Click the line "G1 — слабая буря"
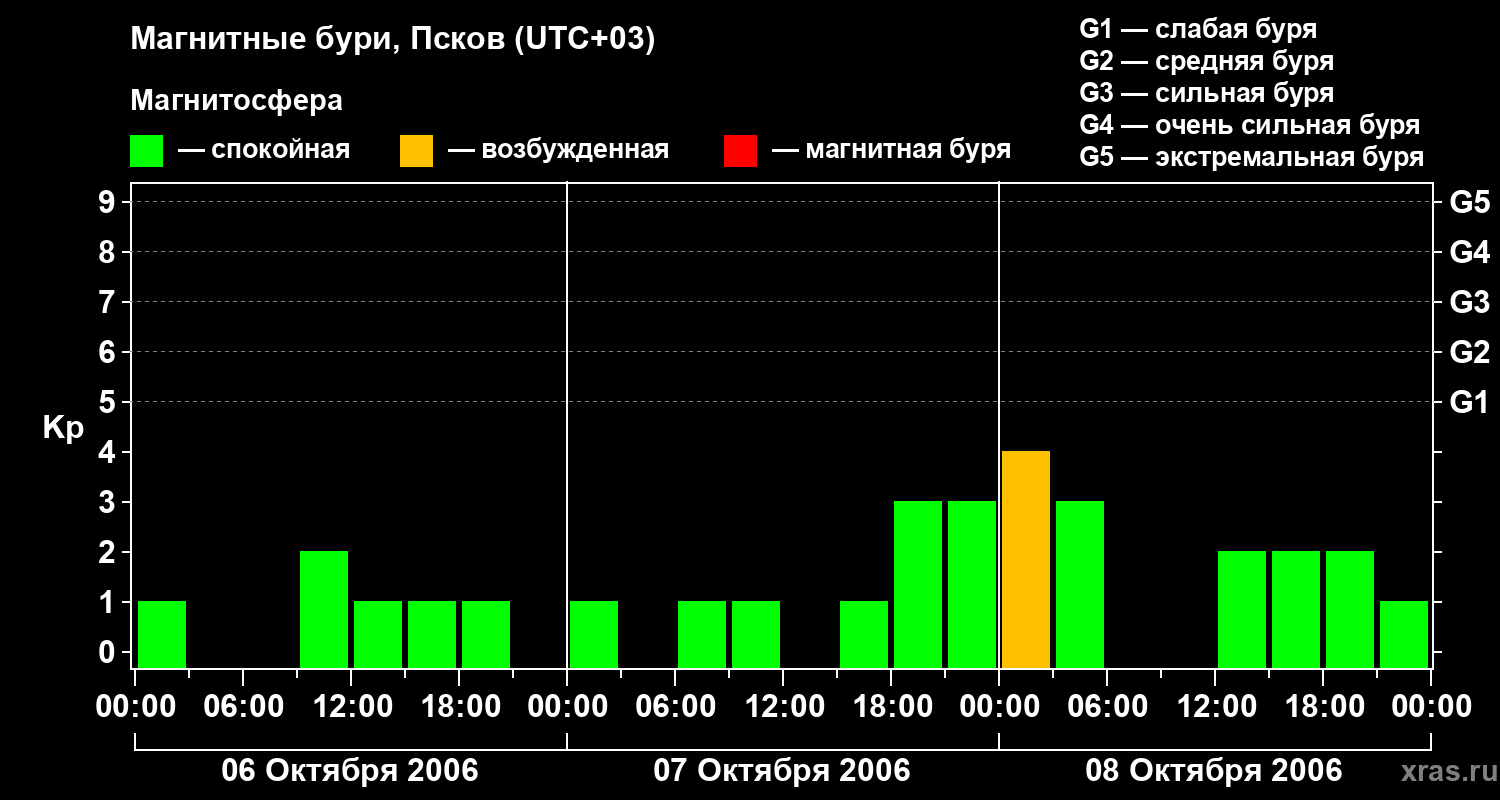 pyautogui.click(x=1198, y=29)
